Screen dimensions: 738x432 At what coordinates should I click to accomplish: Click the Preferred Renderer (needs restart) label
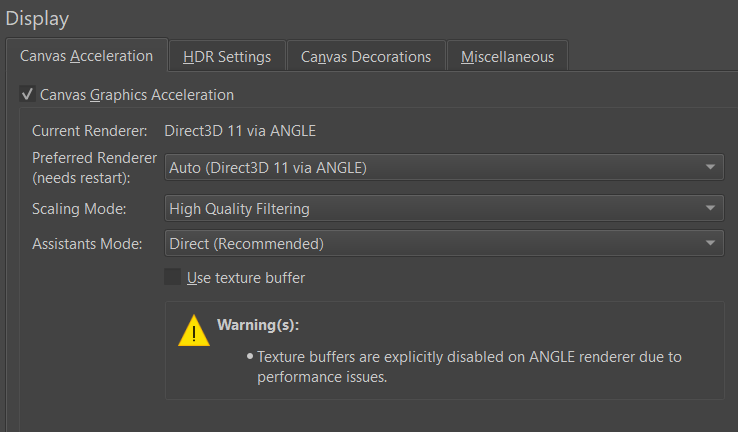tap(95, 167)
